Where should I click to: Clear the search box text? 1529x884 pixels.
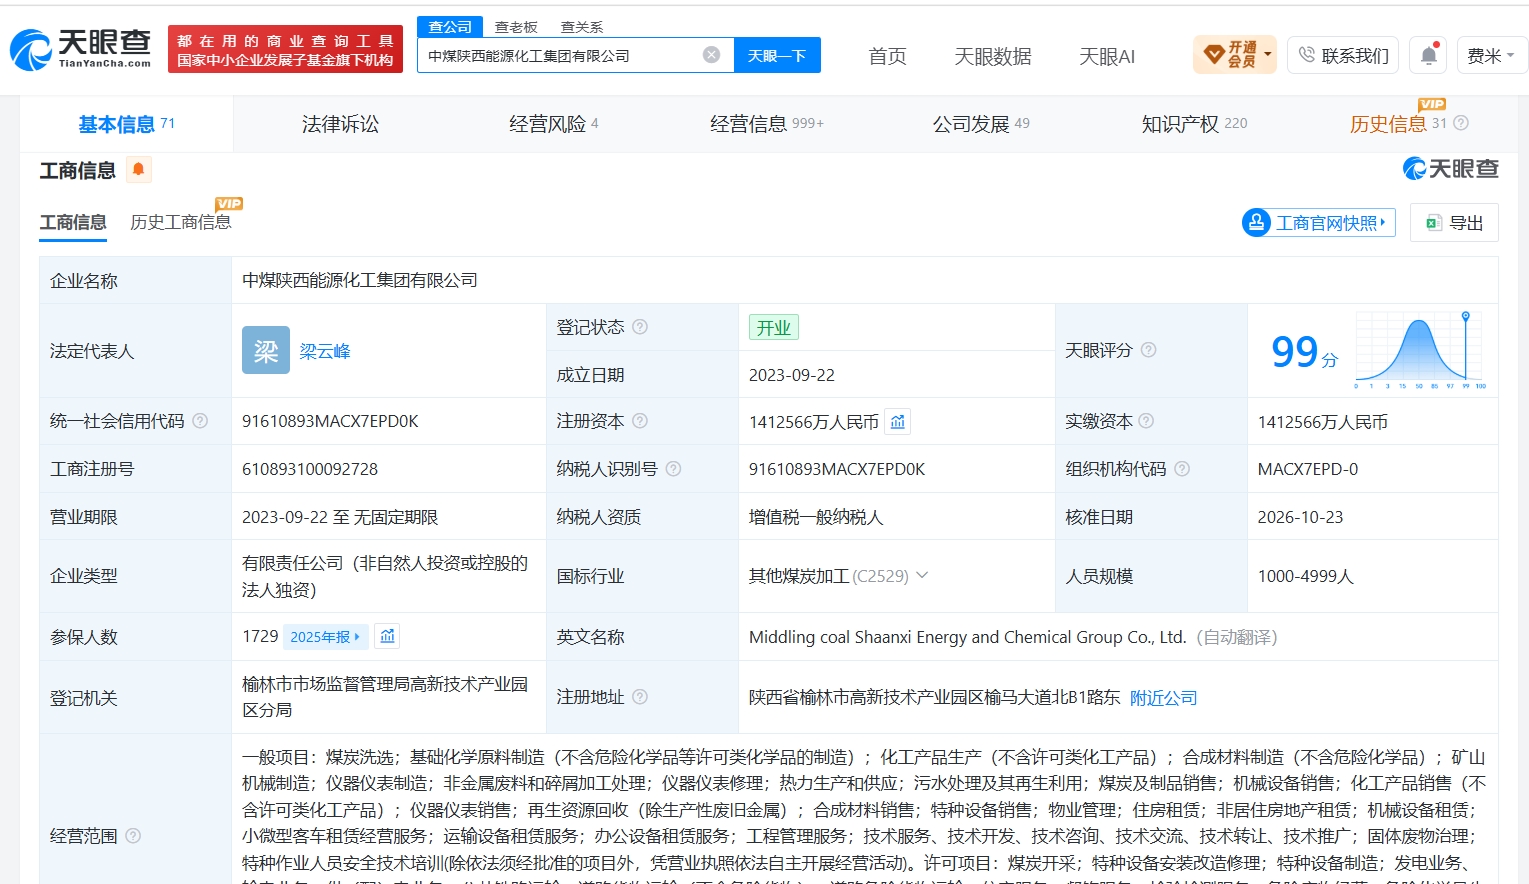coord(711,55)
